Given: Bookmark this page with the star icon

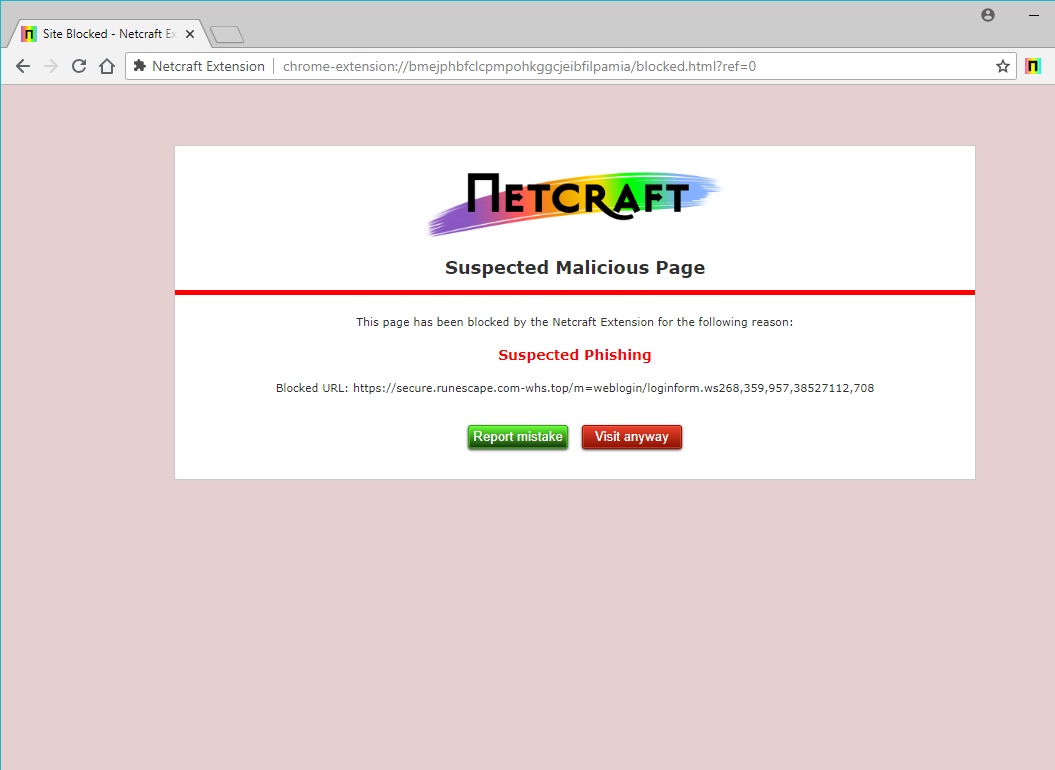Looking at the screenshot, I should pyautogui.click(x=1003, y=66).
